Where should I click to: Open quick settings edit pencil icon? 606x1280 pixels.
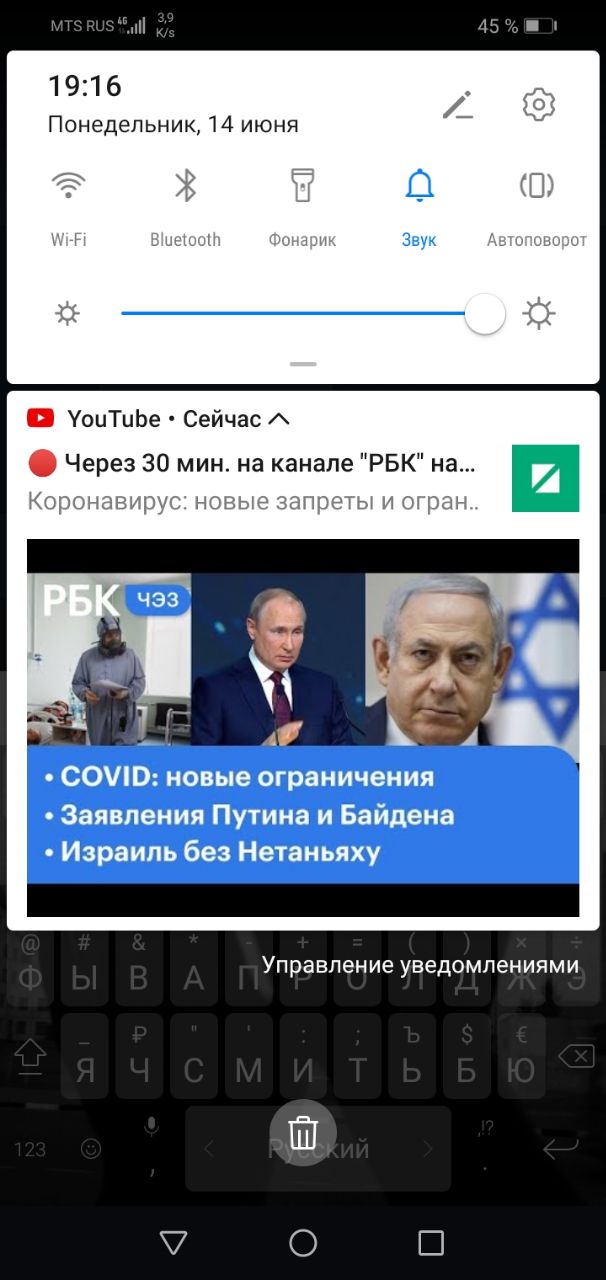coord(458,105)
